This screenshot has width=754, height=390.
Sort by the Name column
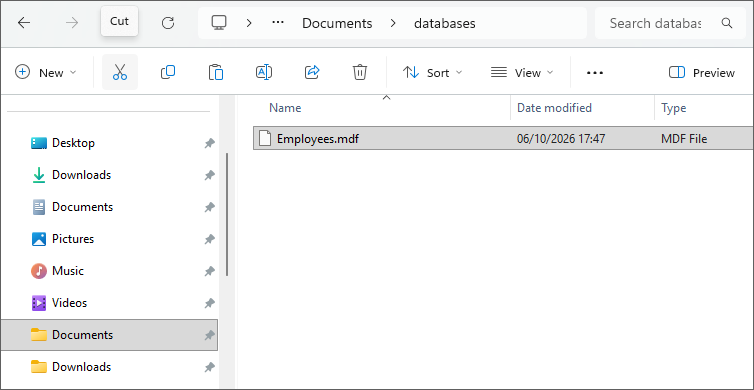pos(285,108)
